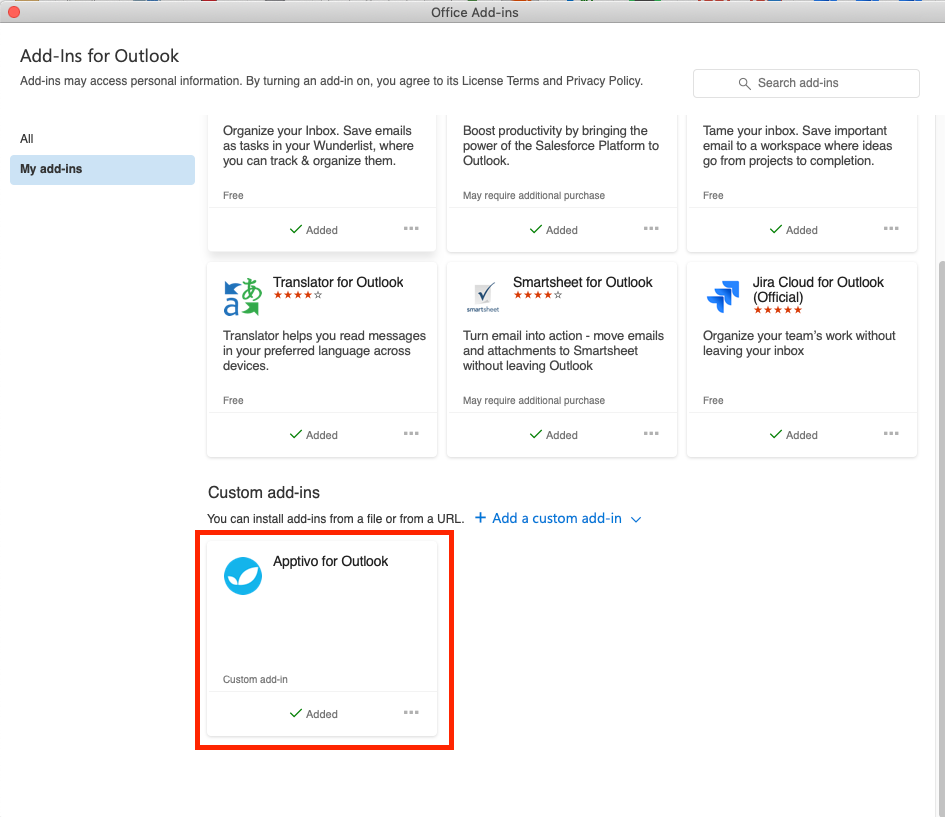
Task: Click the Smartsheet for Outlook logo
Action: (483, 297)
